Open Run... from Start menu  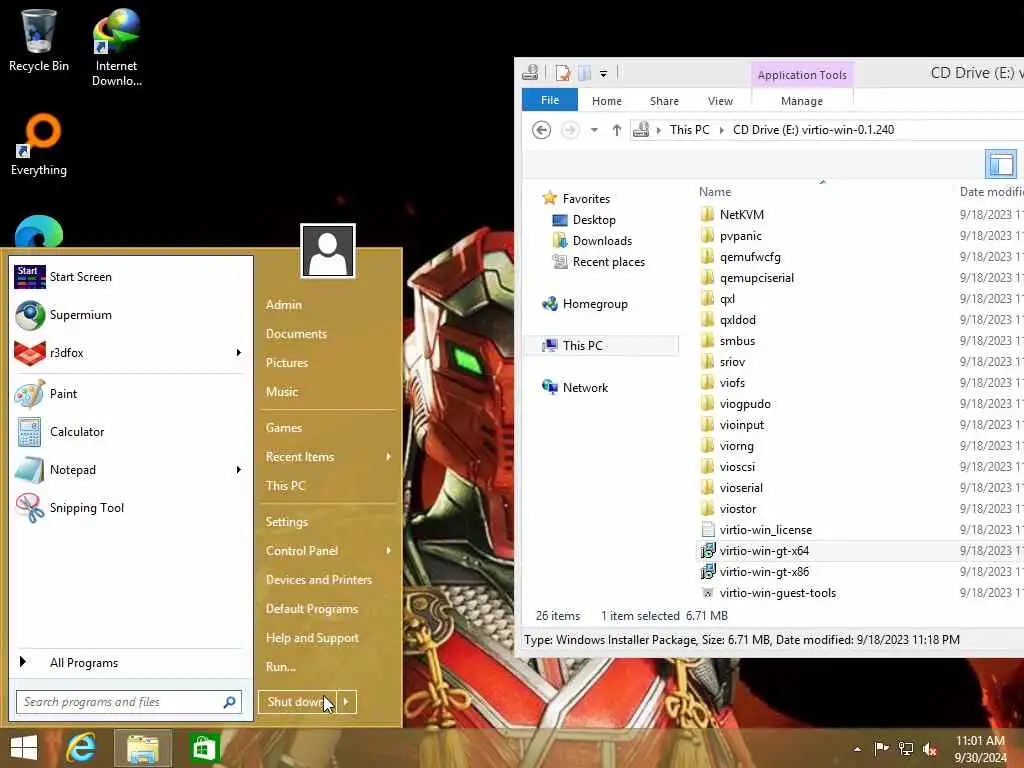click(281, 667)
